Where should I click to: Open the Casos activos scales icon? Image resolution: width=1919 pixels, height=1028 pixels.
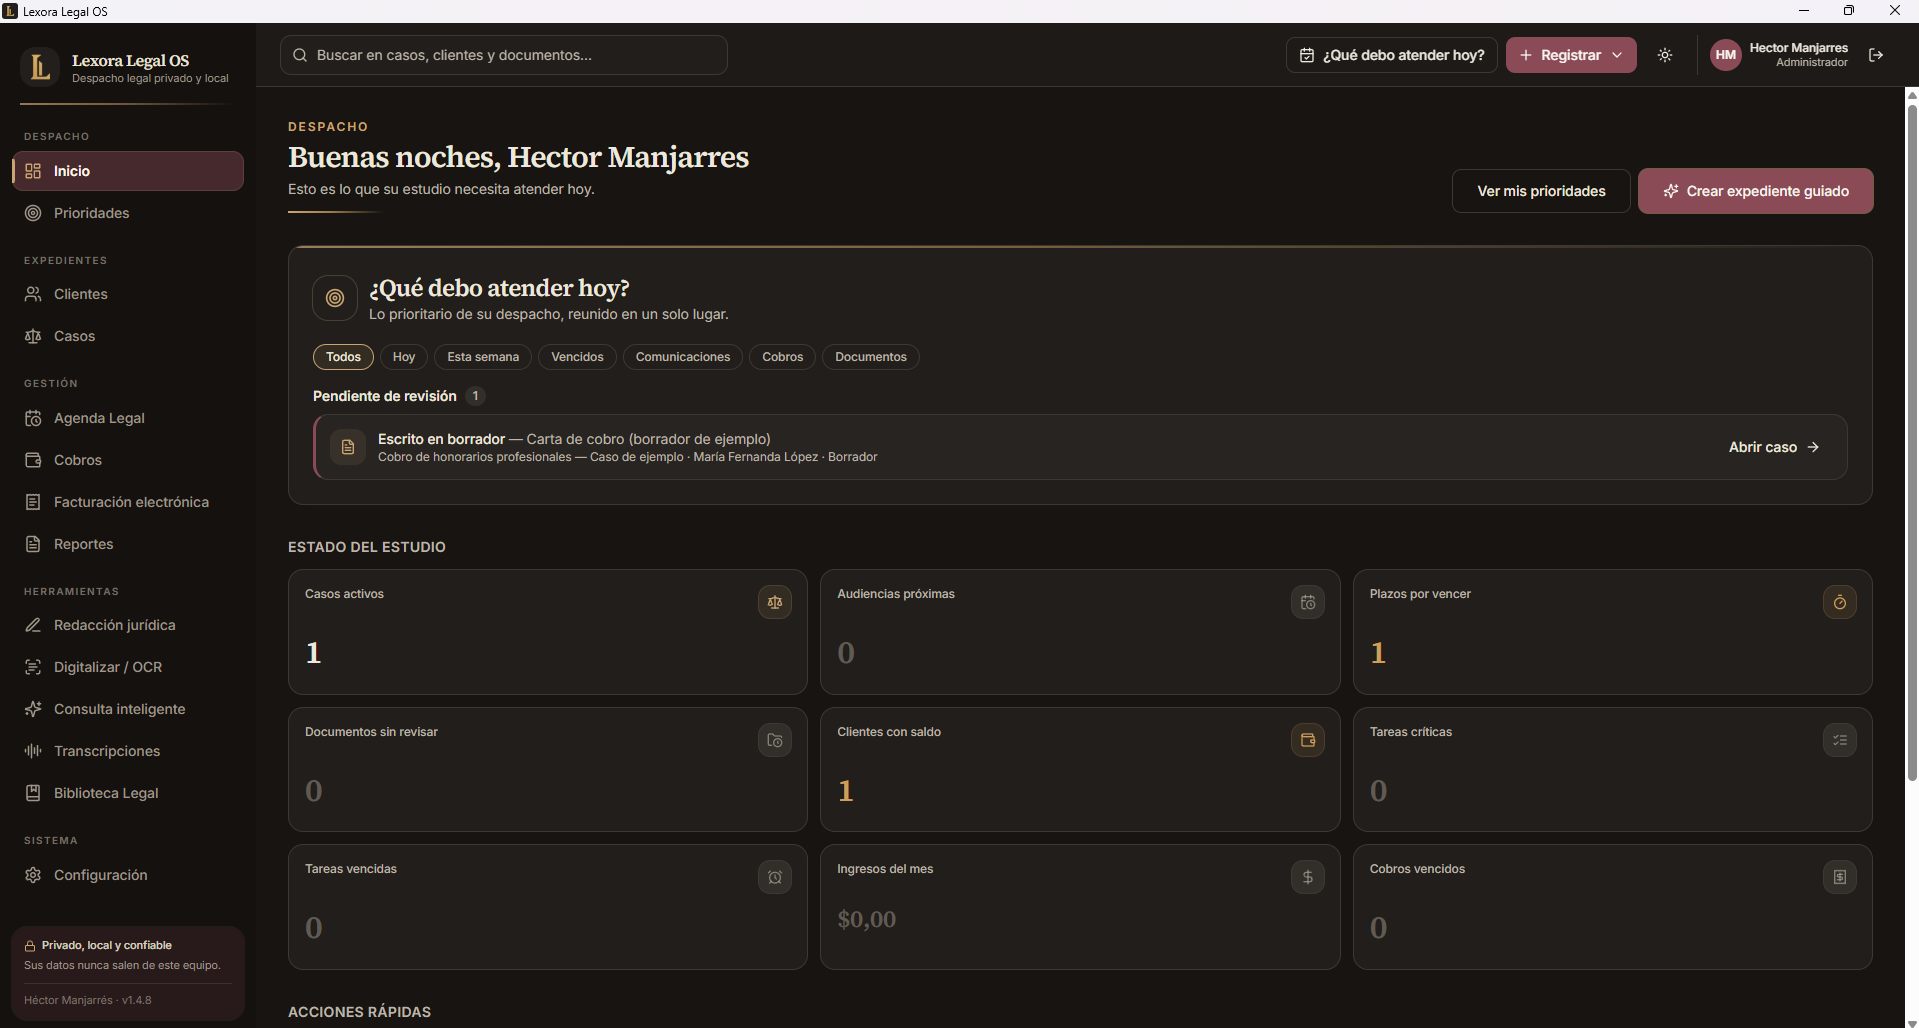click(775, 602)
